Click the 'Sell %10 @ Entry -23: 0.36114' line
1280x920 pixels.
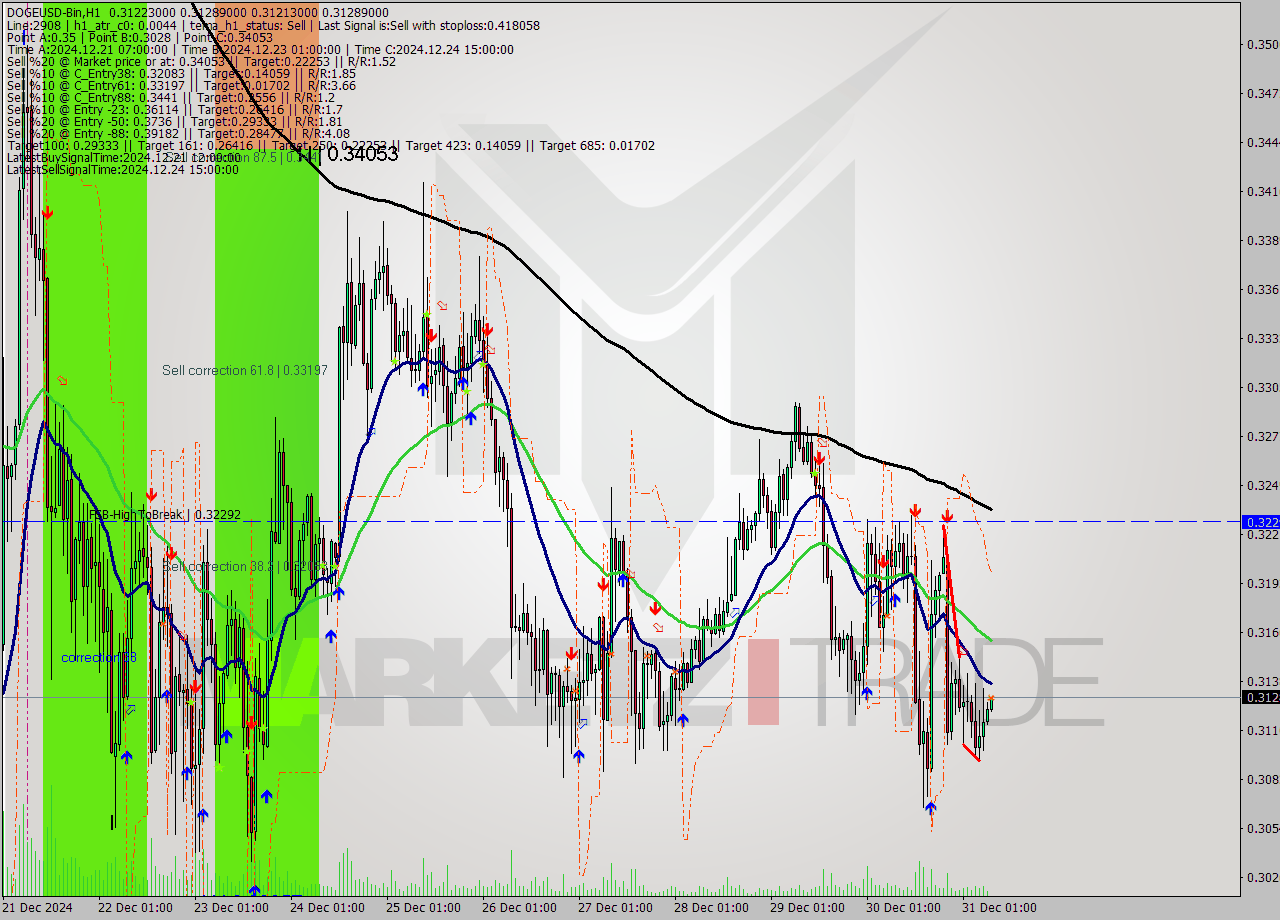[175, 109]
